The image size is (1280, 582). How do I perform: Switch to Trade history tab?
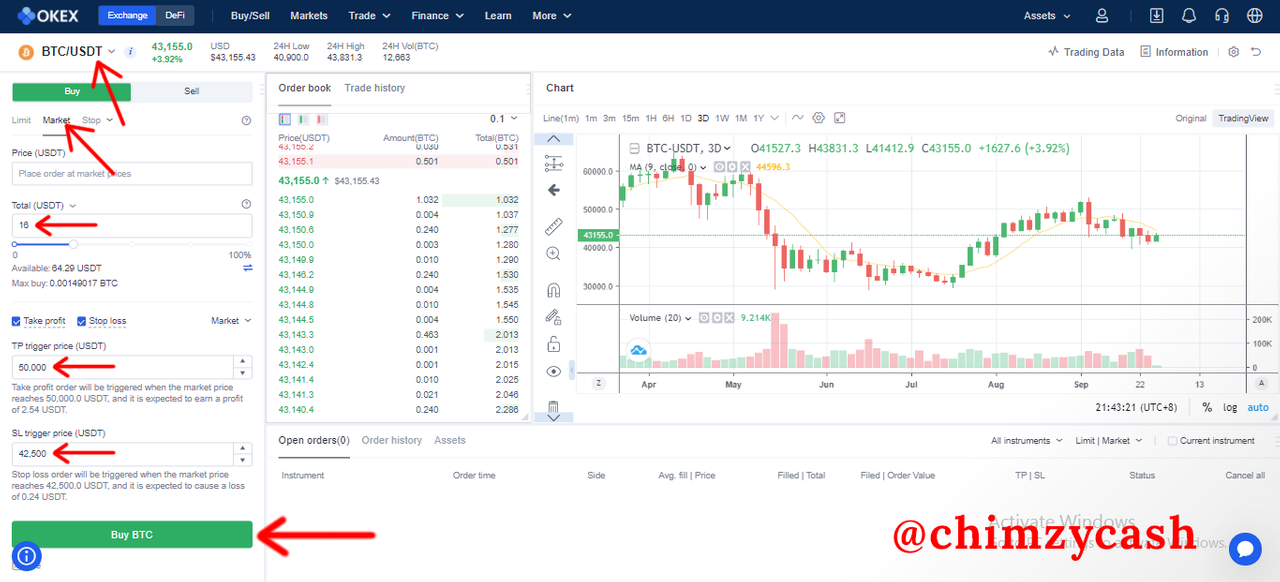[375, 88]
